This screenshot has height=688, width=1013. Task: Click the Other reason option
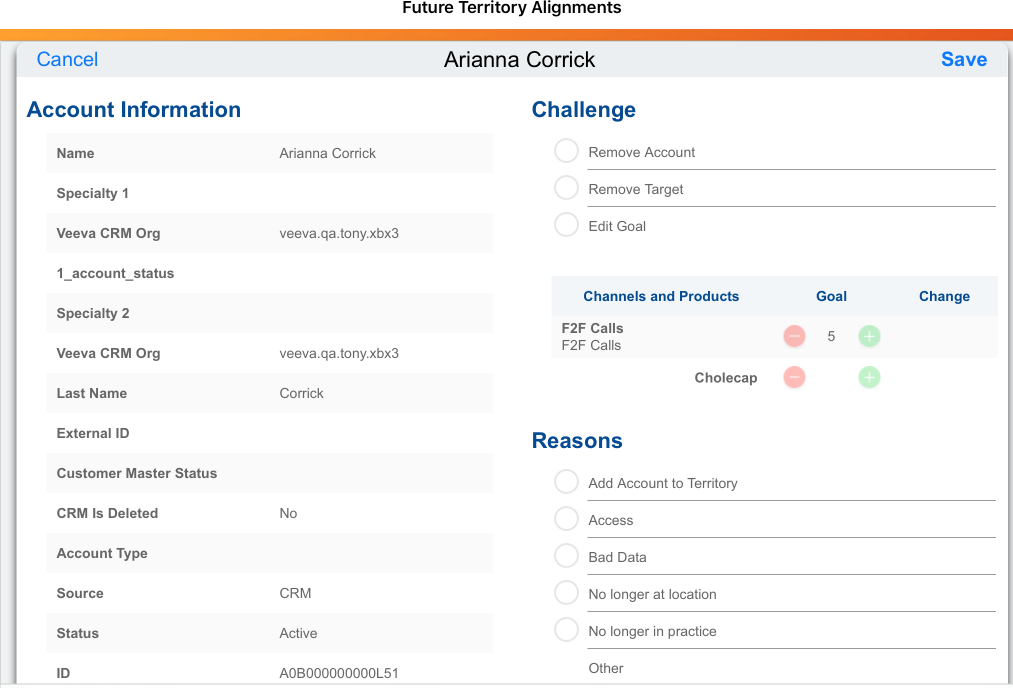tap(606, 668)
